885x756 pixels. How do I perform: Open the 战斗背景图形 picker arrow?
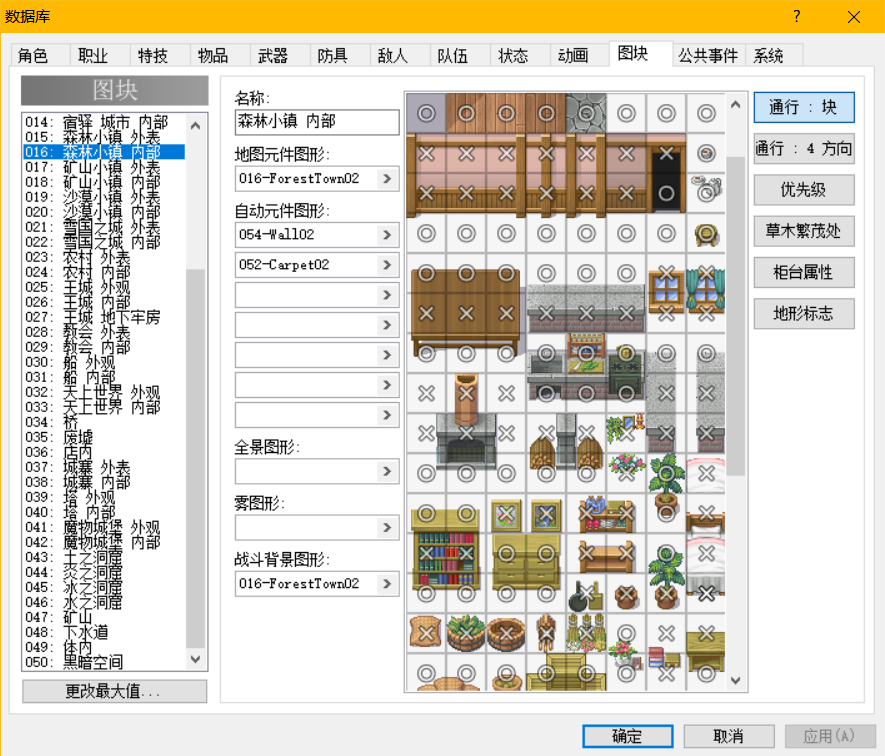[x=387, y=584]
